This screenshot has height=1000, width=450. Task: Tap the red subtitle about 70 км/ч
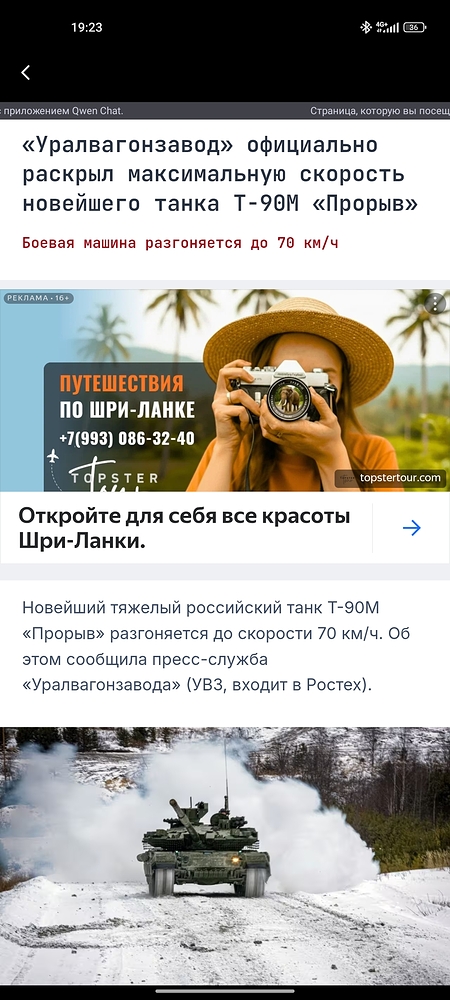click(180, 243)
